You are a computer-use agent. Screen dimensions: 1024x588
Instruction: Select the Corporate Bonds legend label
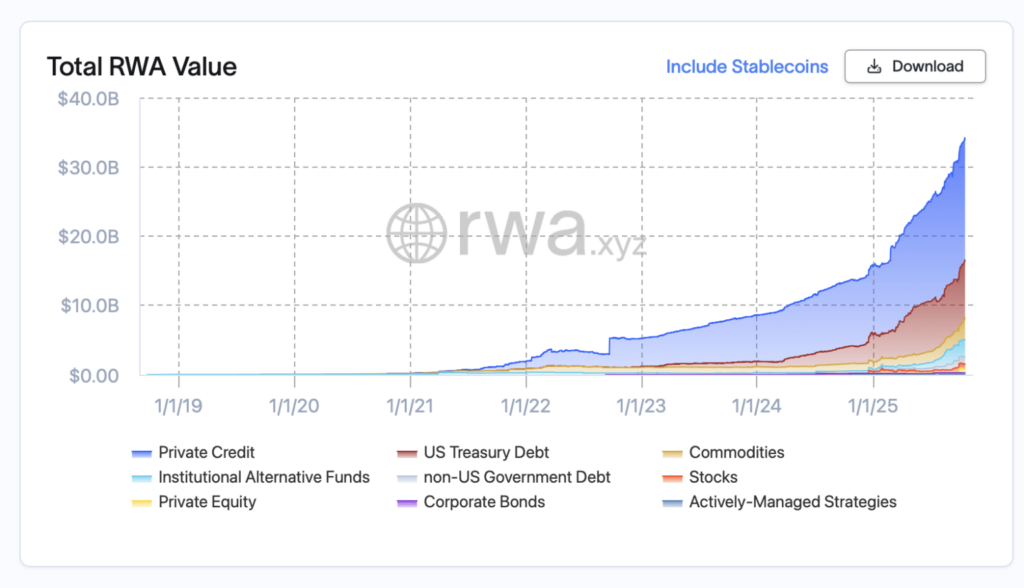pyautogui.click(x=484, y=502)
